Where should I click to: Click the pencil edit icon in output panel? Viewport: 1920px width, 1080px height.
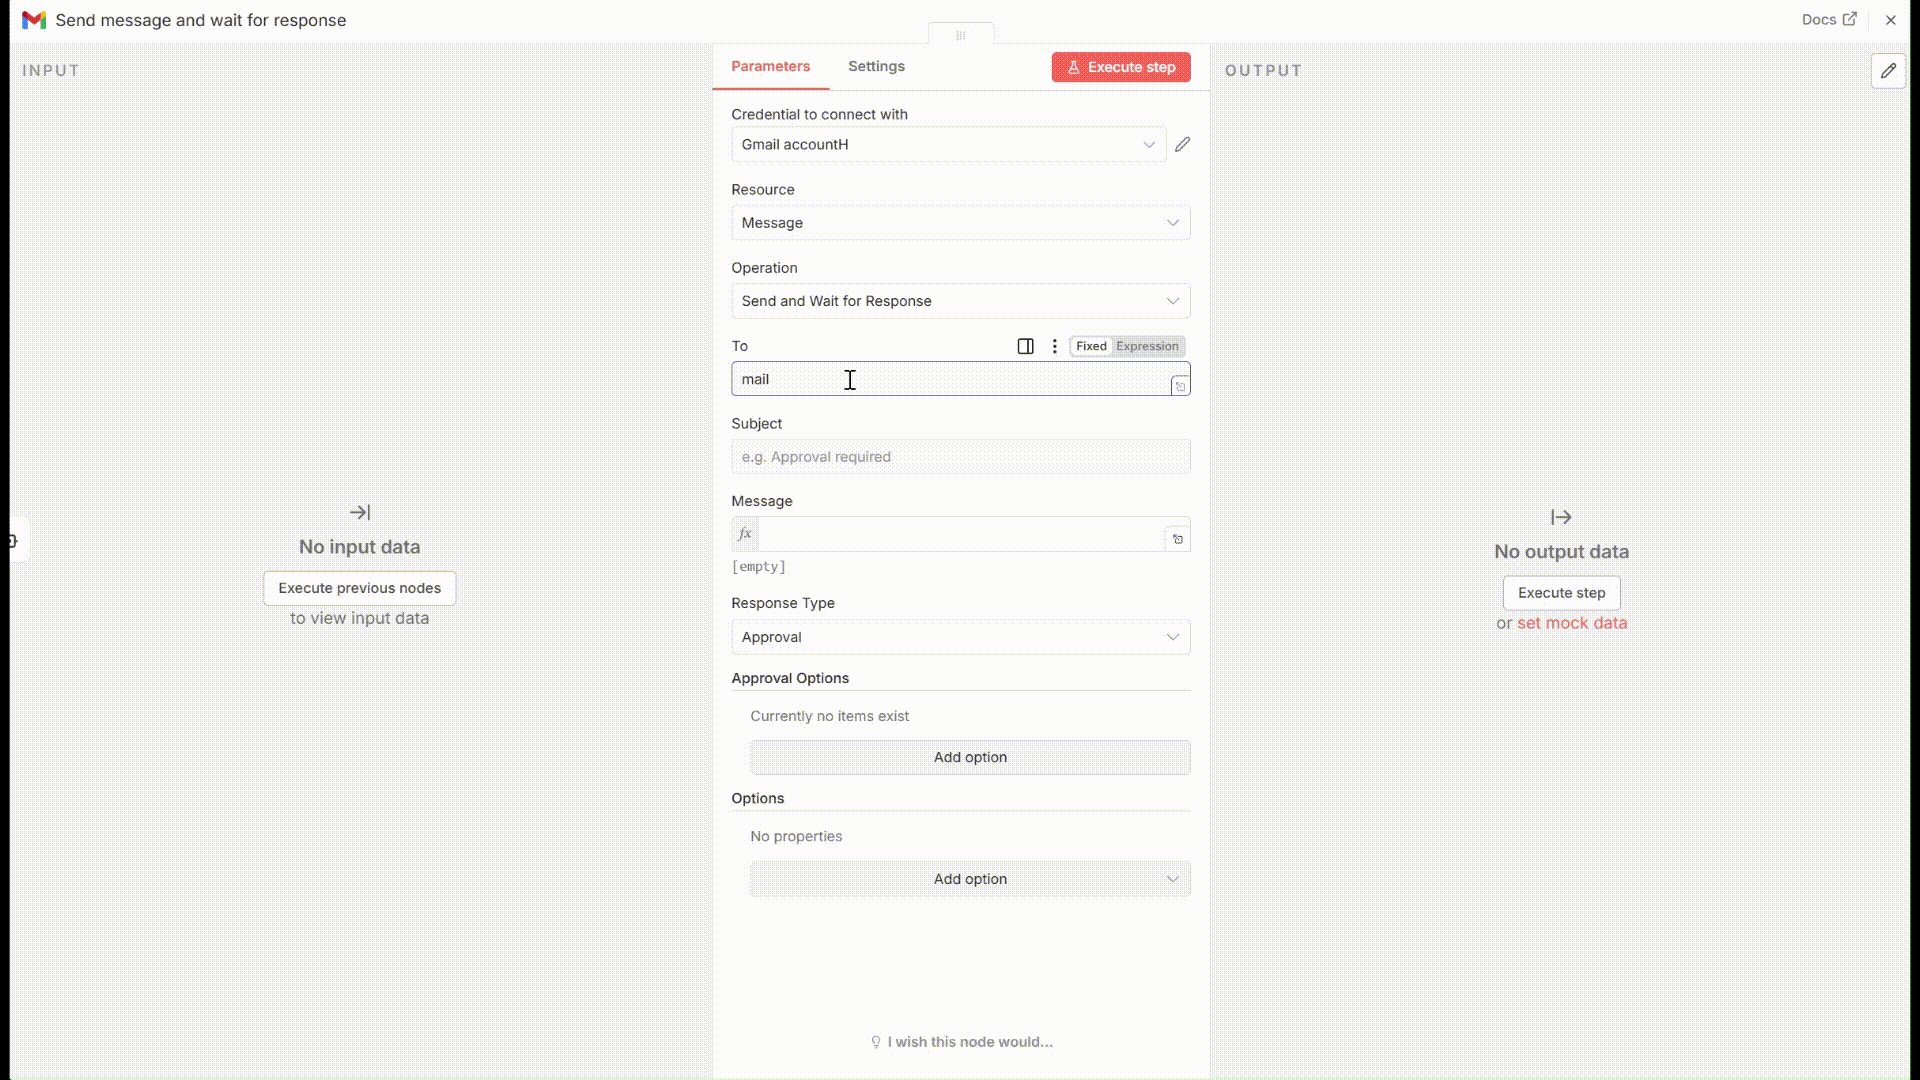click(x=1888, y=71)
